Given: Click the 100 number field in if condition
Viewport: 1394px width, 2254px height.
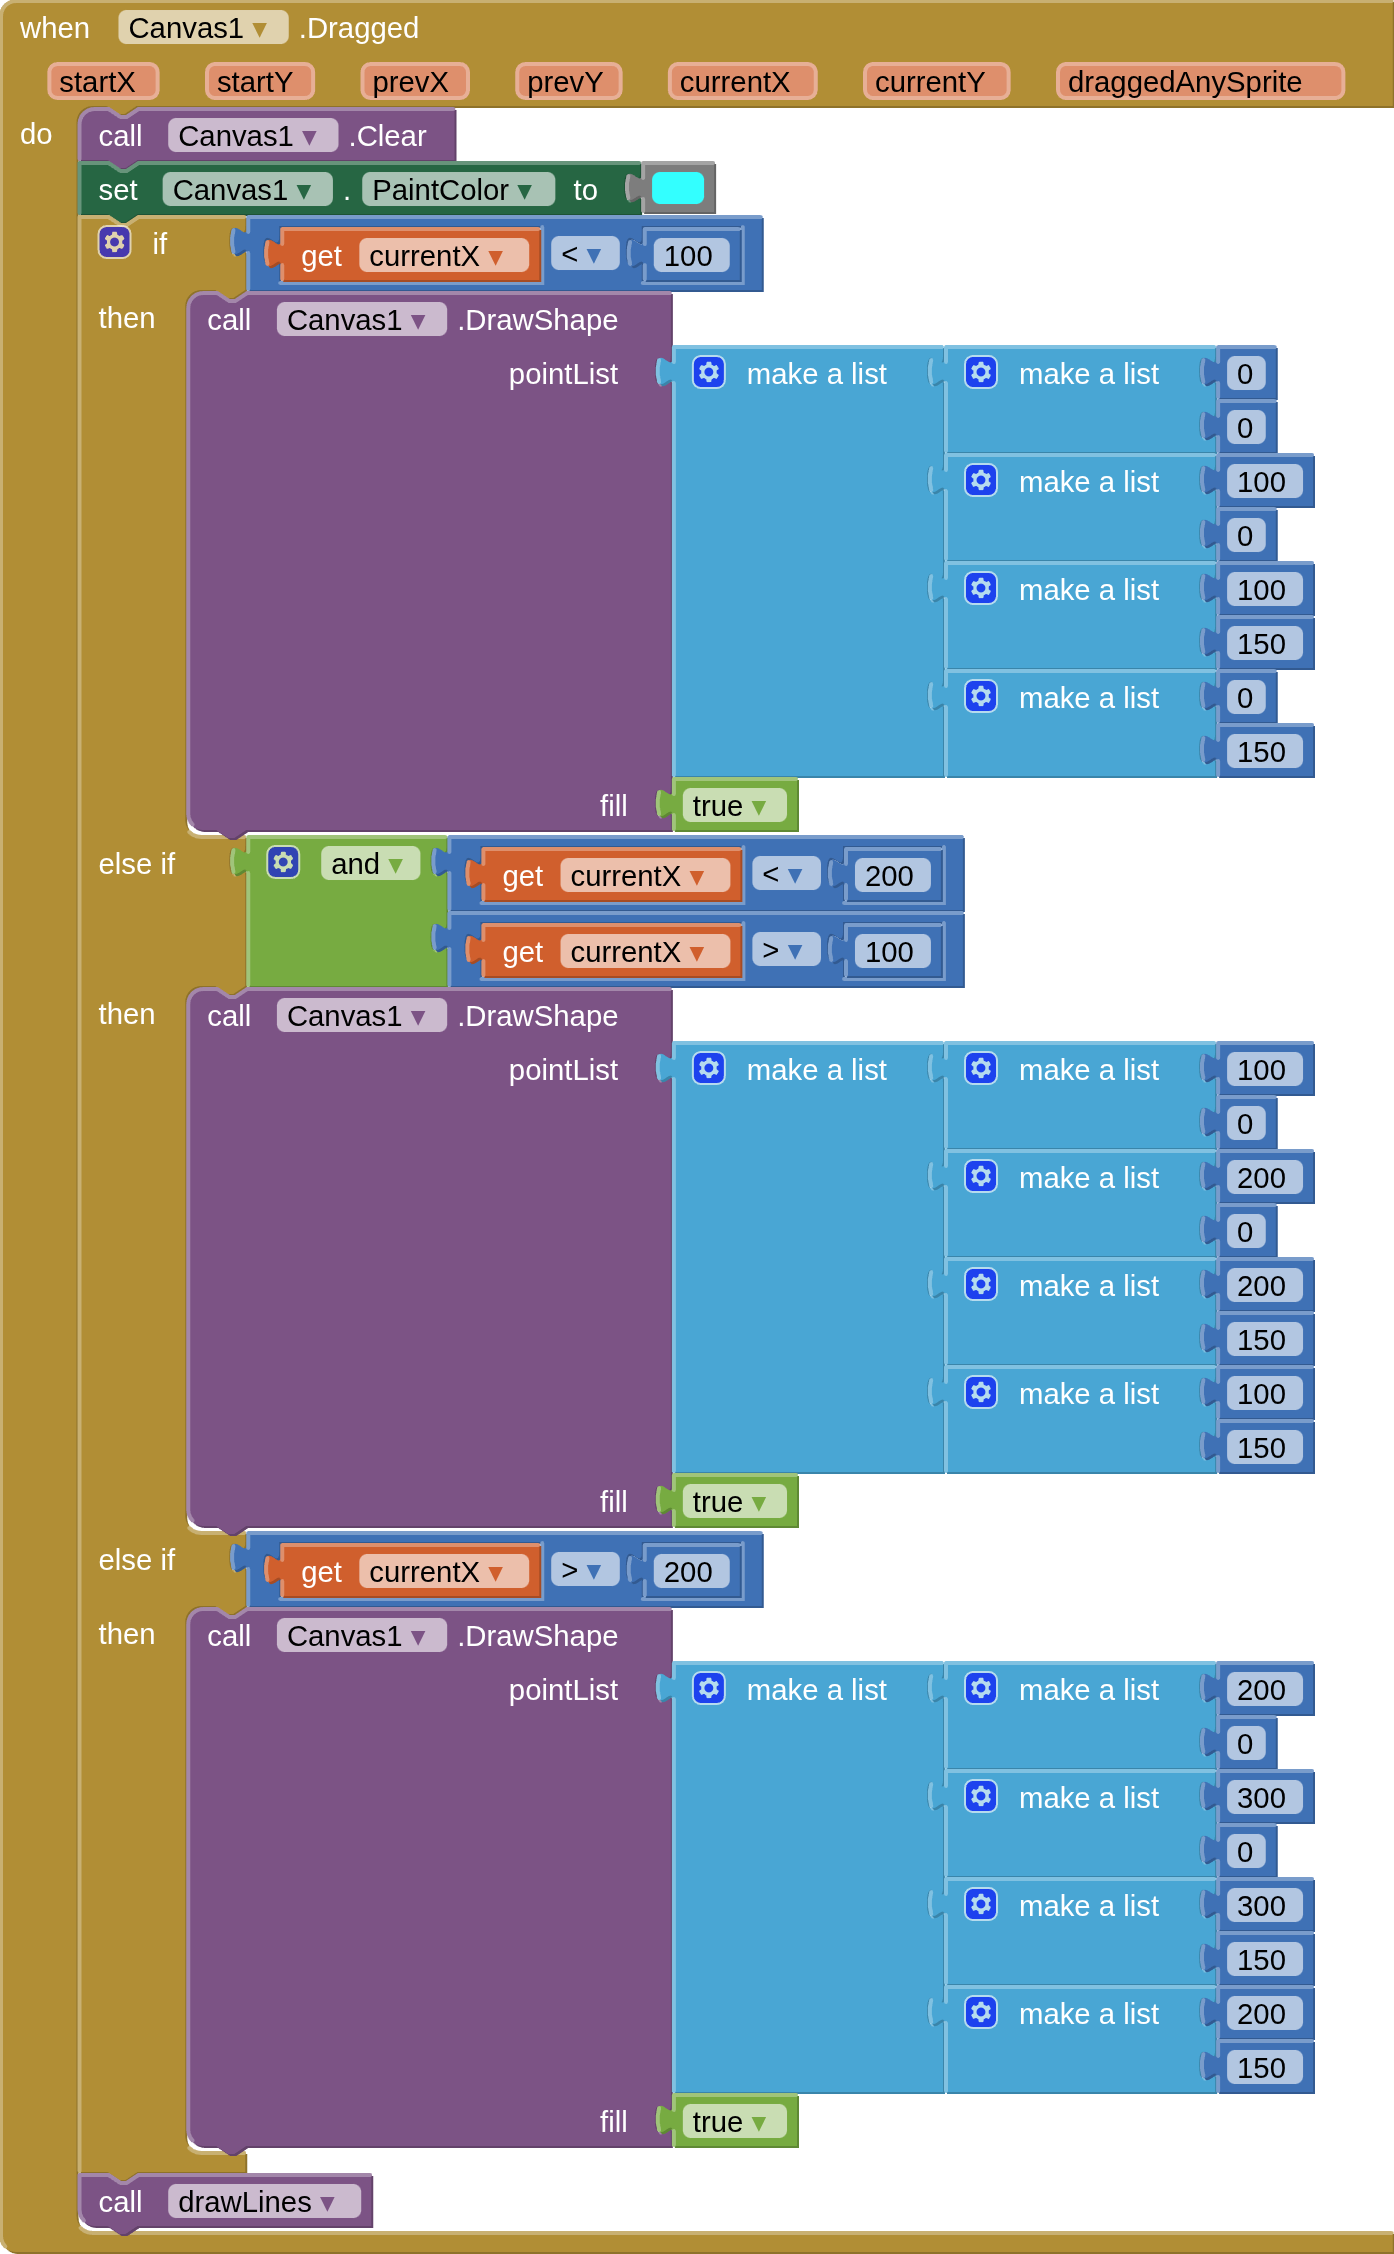Looking at the screenshot, I should (688, 256).
